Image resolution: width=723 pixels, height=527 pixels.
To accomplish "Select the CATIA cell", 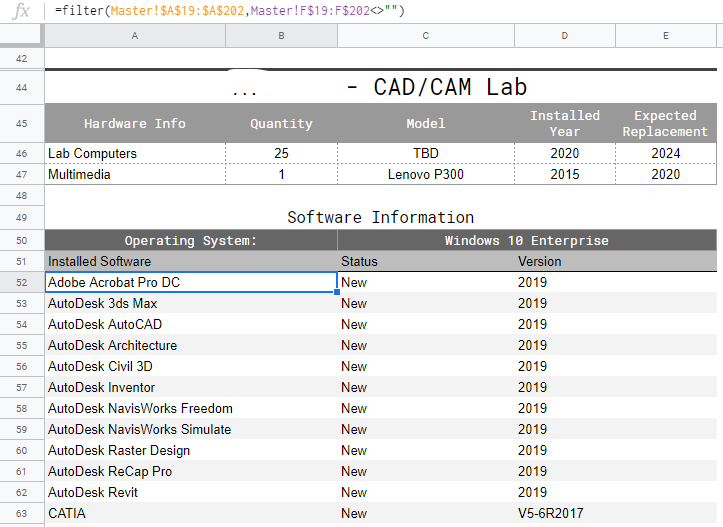I will coord(191,513).
